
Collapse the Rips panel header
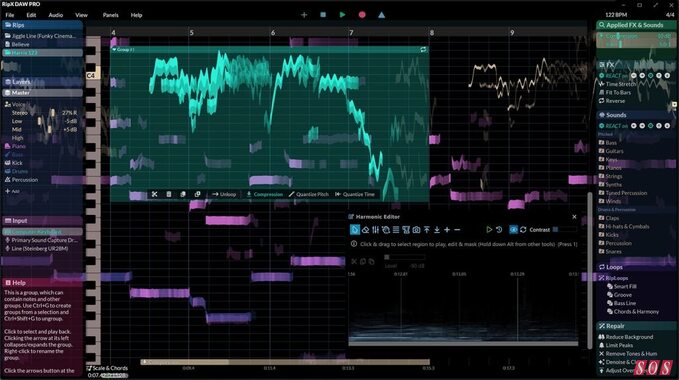[42, 25]
